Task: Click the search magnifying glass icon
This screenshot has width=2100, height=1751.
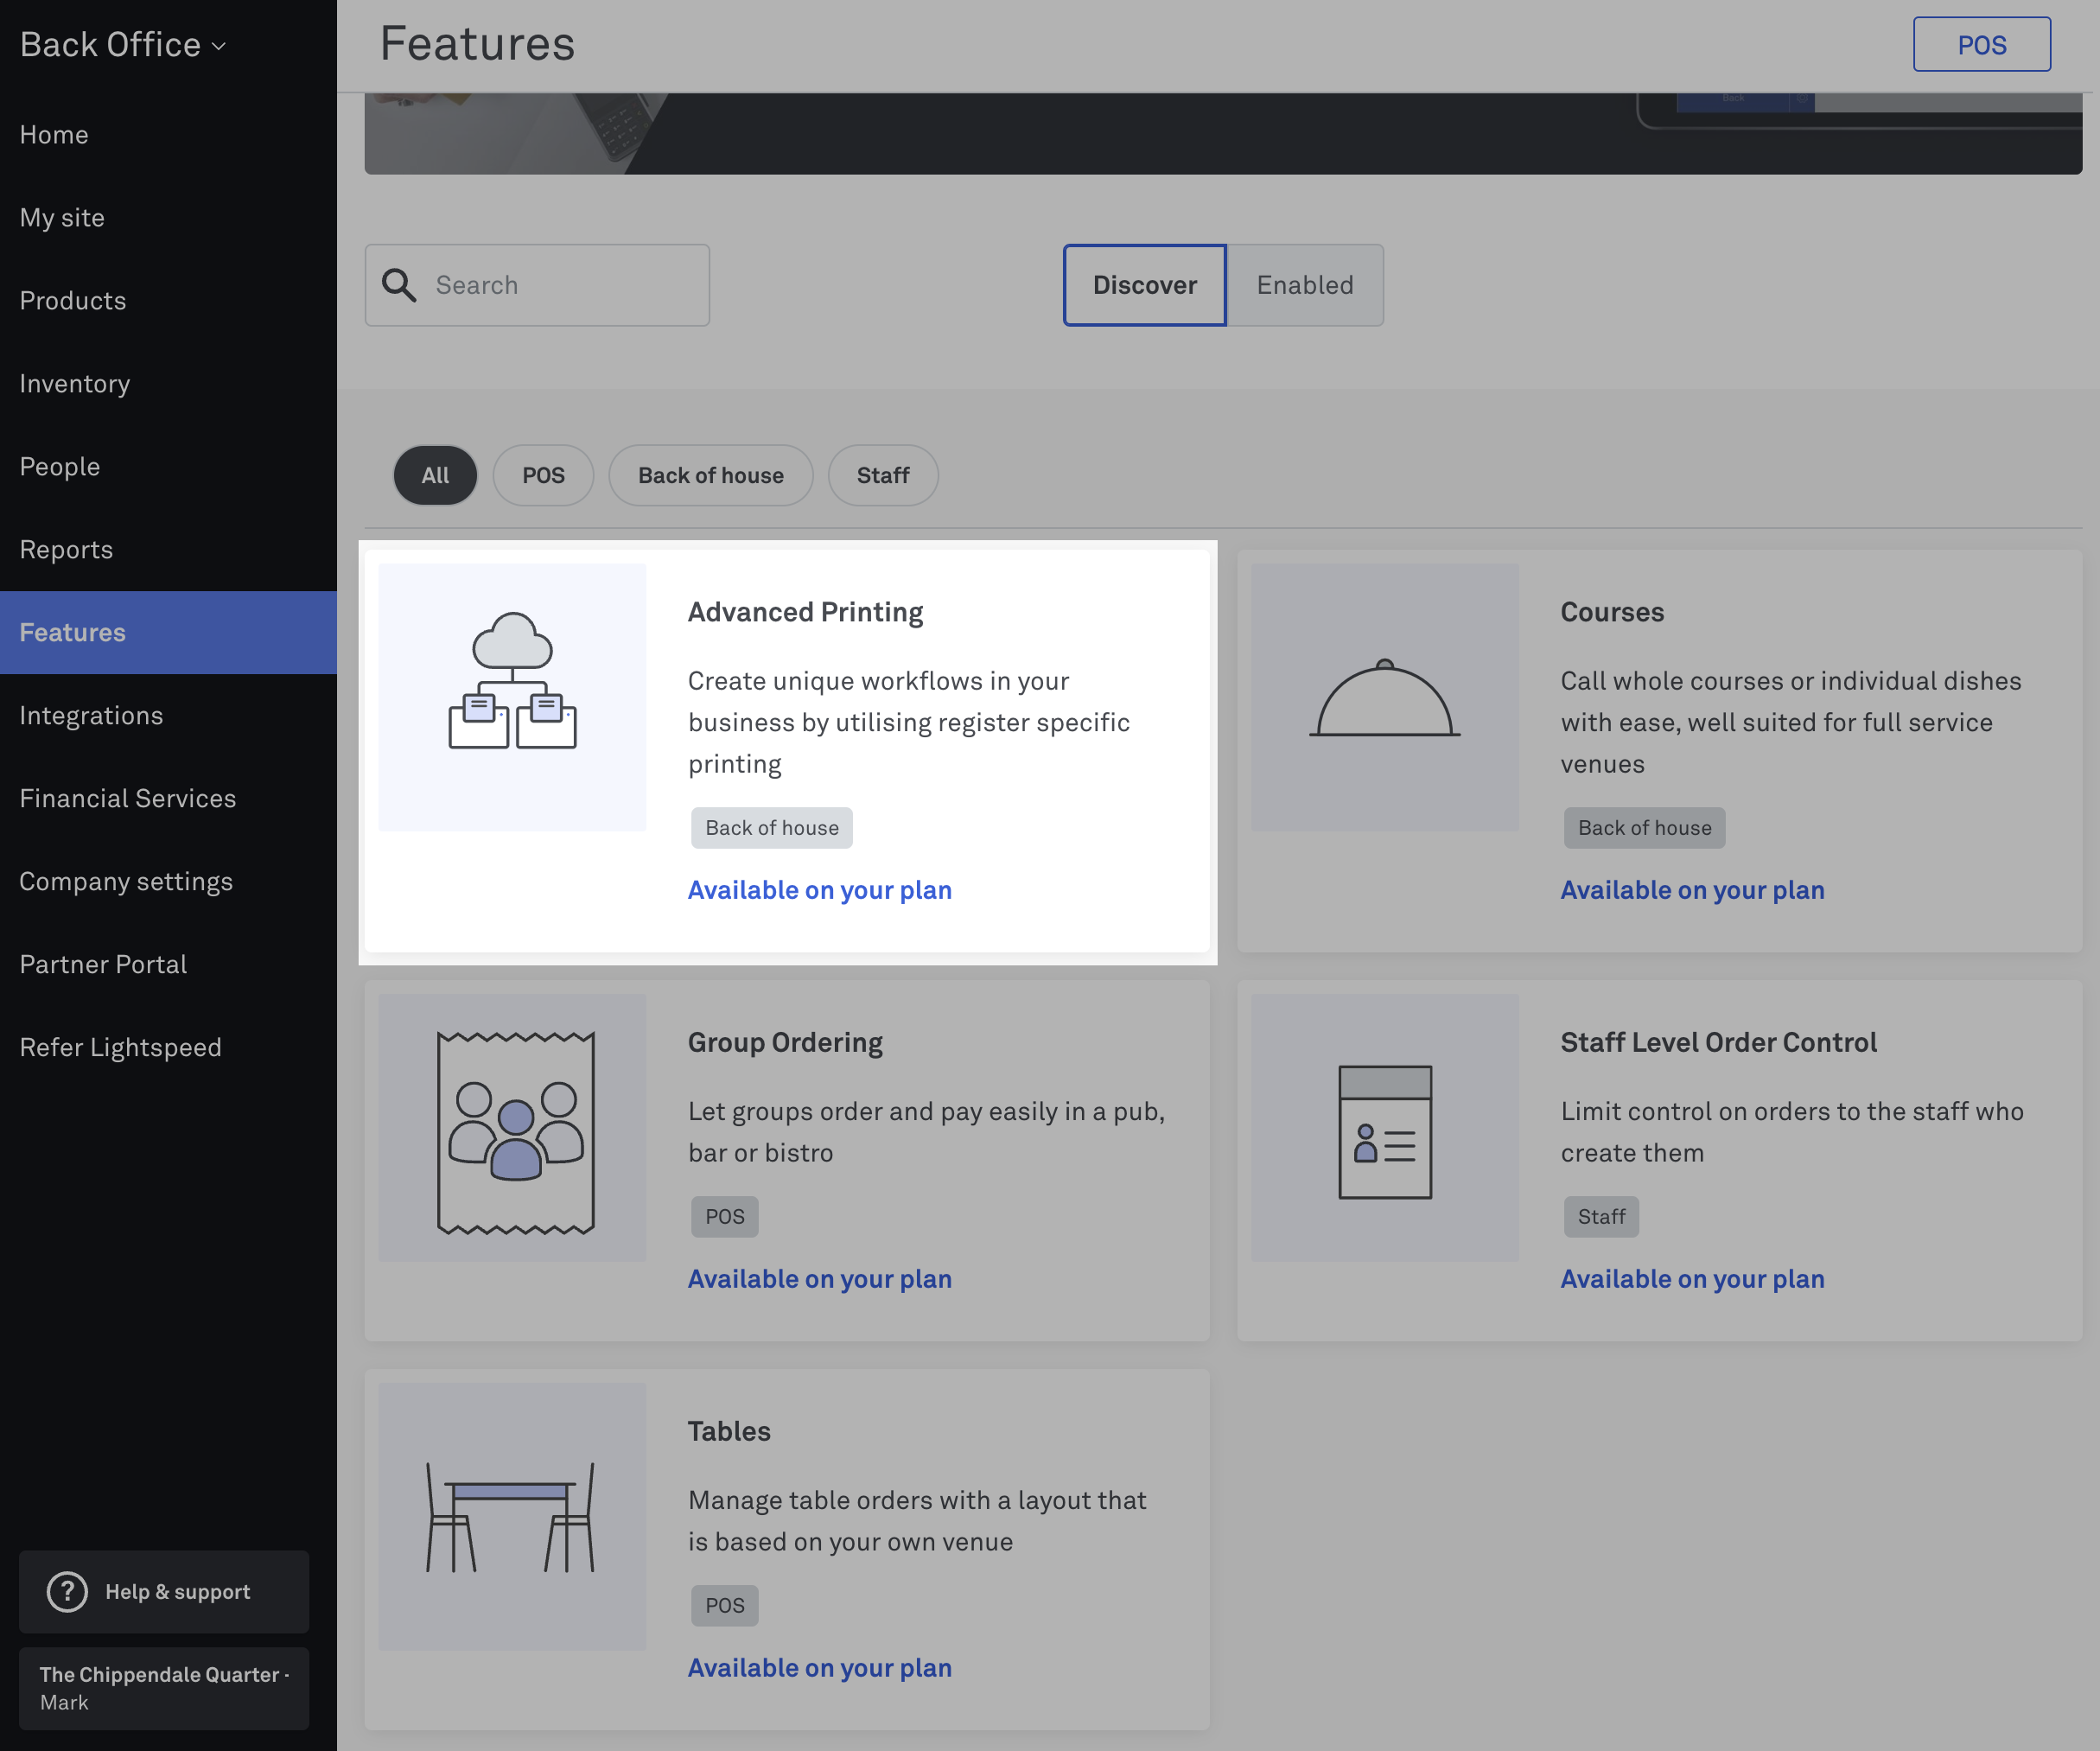Action: (399, 285)
